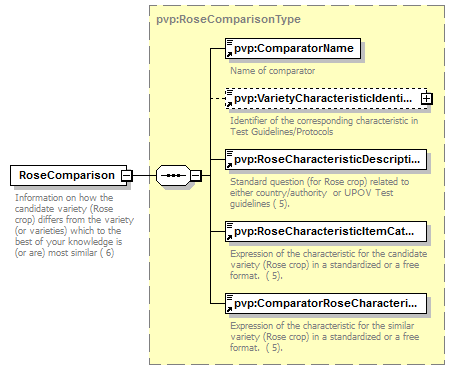Click the 'Standard question (for Rose crop)' annotation
This screenshot has height=370, width=455.
click(319, 193)
